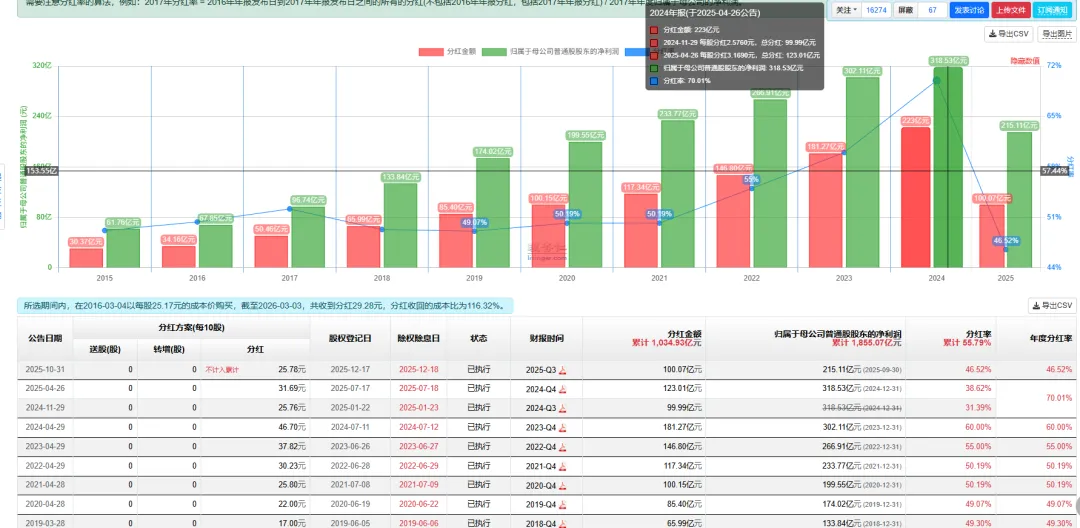This screenshot has width=1080, height=528.
Task: Open the PDF report for 2023-Q4
Action: point(563,427)
